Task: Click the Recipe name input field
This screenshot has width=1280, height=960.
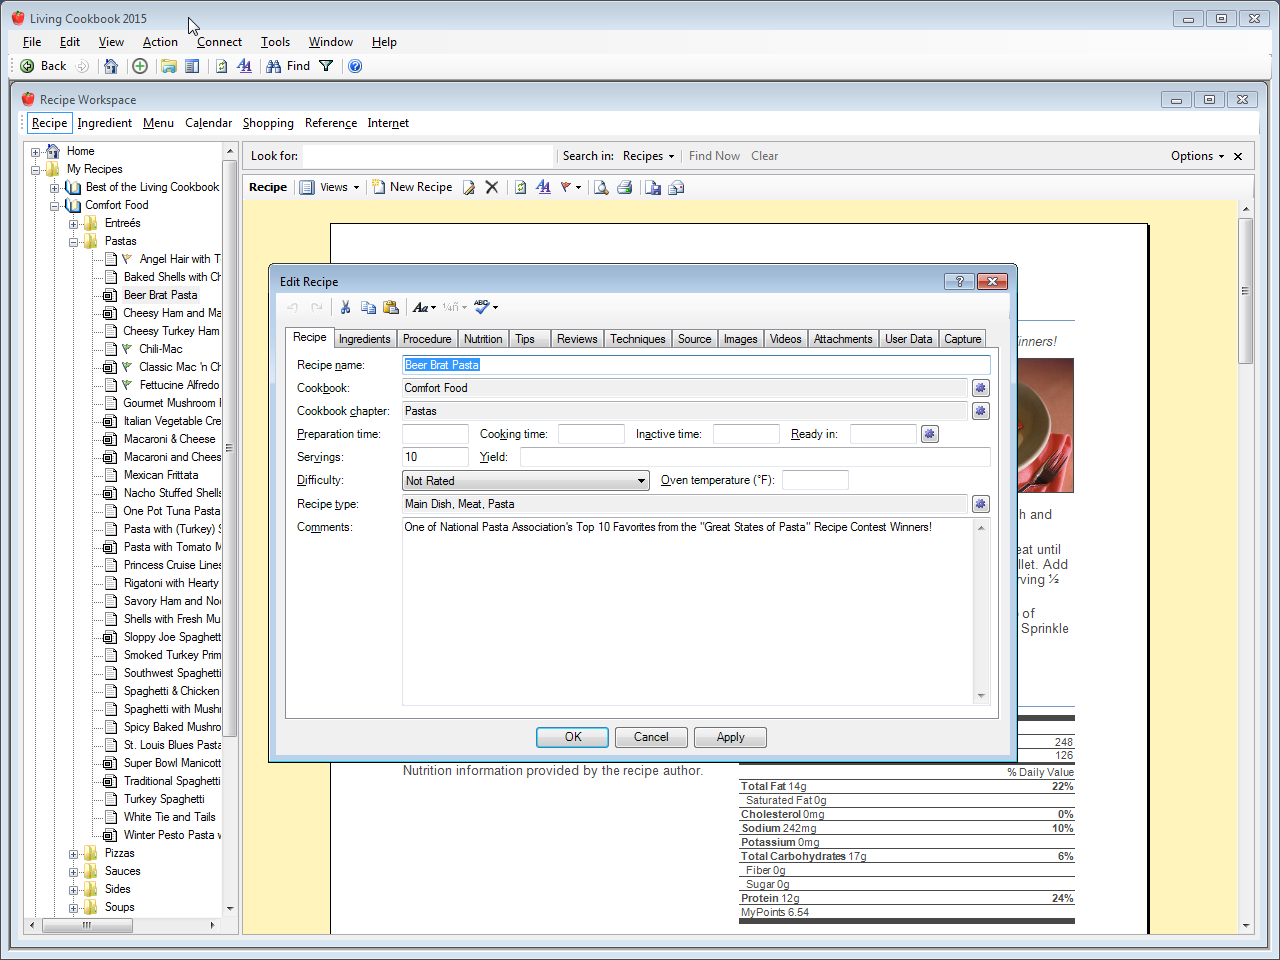Action: coord(696,365)
